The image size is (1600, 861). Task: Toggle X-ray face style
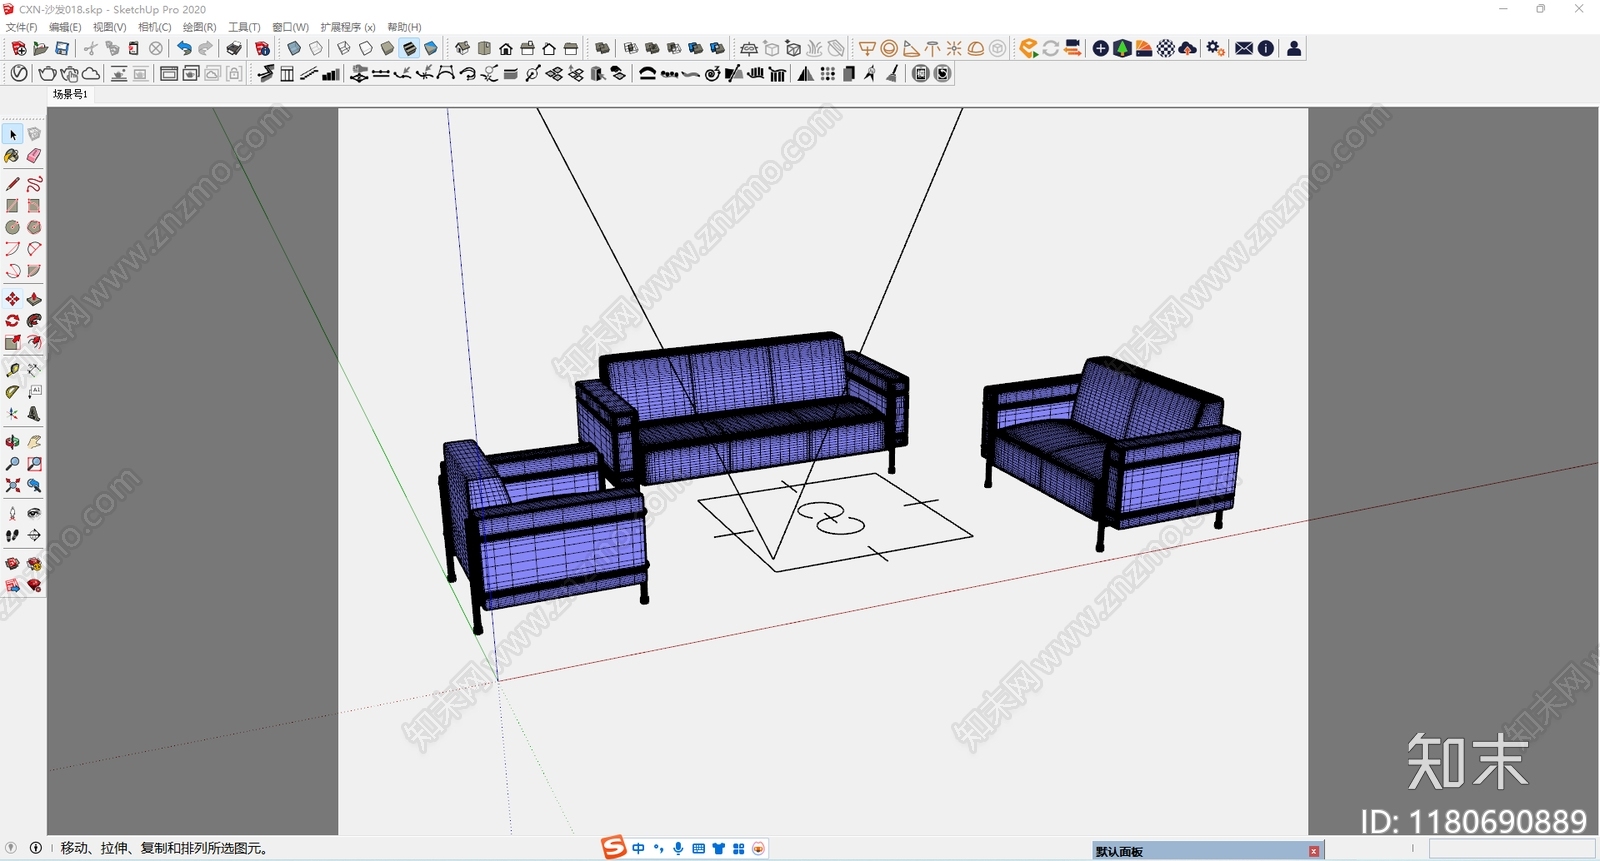click(x=294, y=48)
